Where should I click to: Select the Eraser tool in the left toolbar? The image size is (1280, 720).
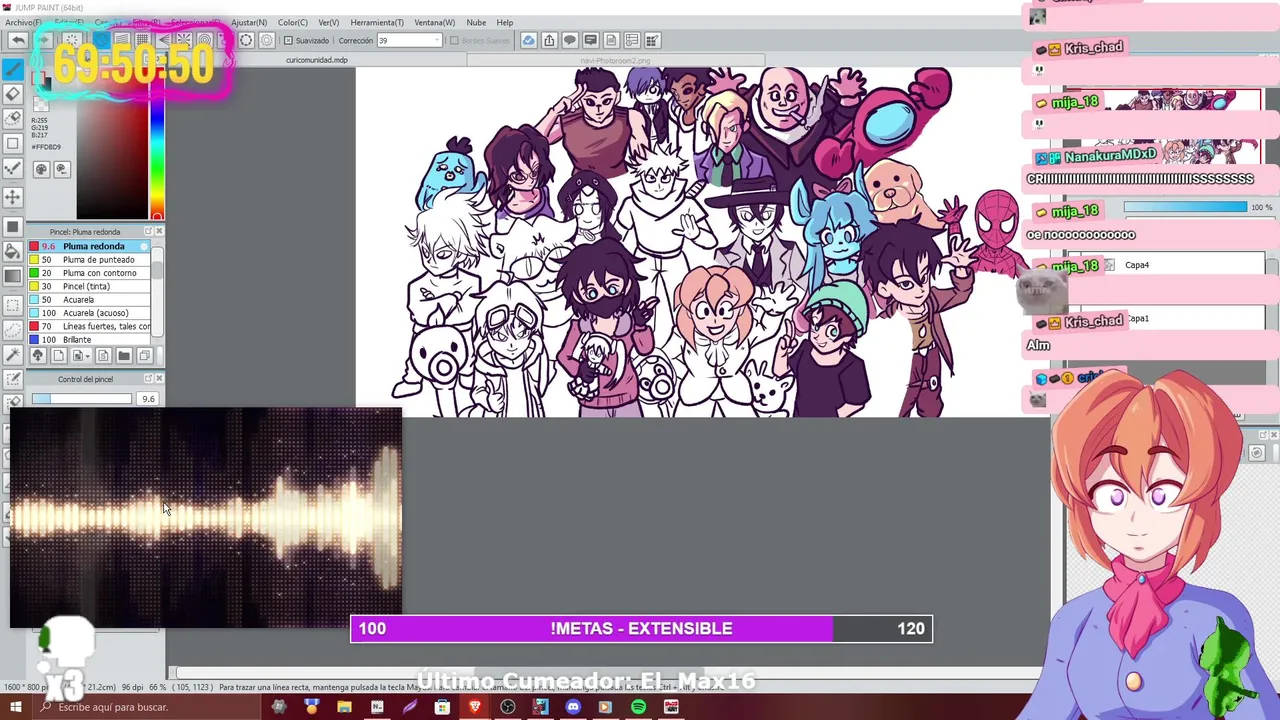point(13,94)
